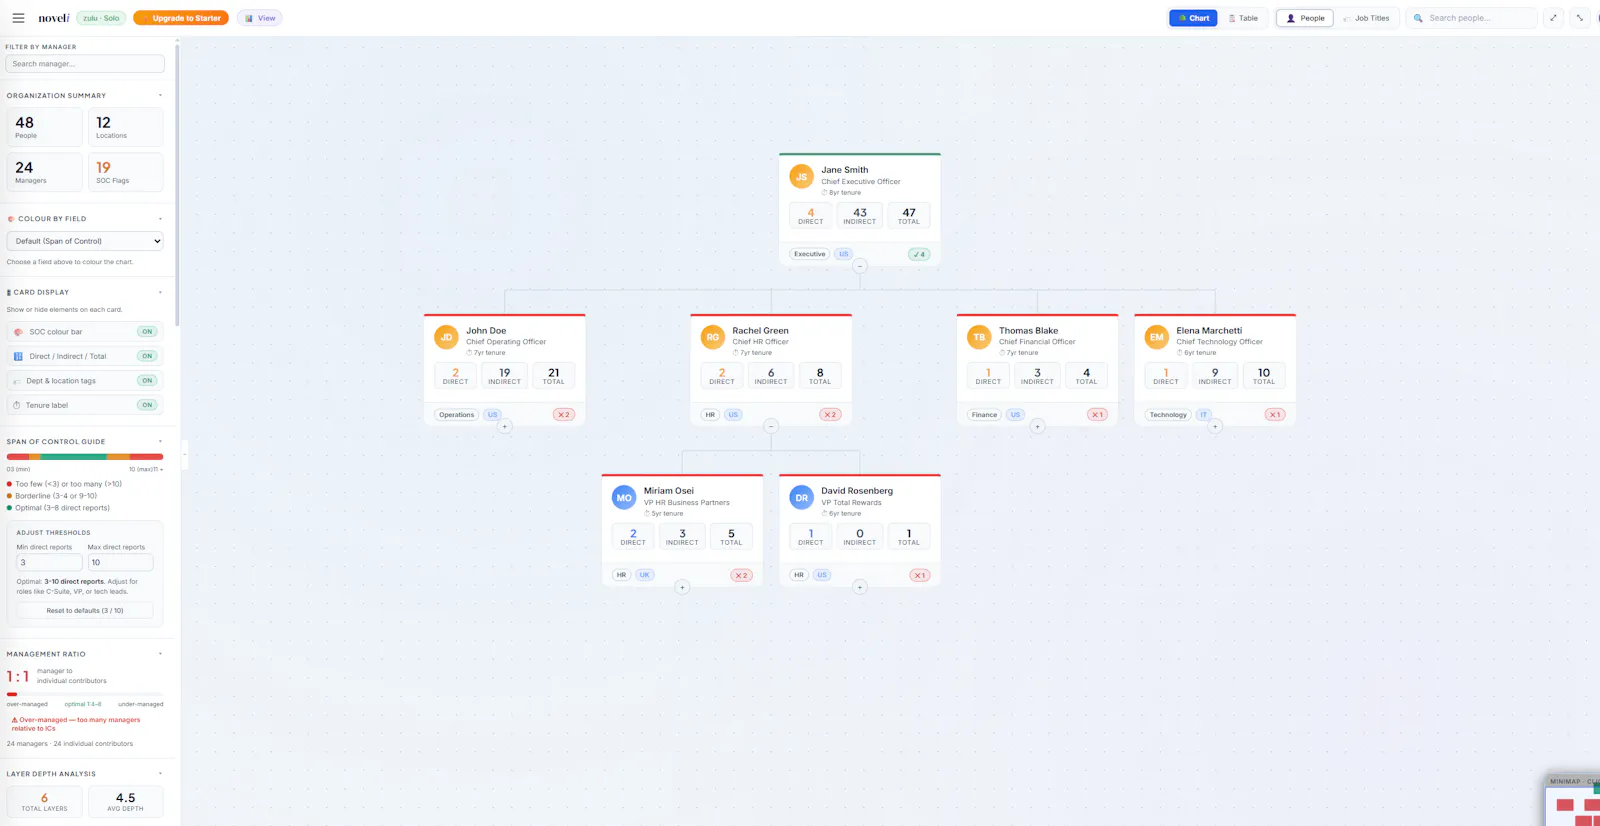Click the zulu · Solo plan badge

coord(101,18)
